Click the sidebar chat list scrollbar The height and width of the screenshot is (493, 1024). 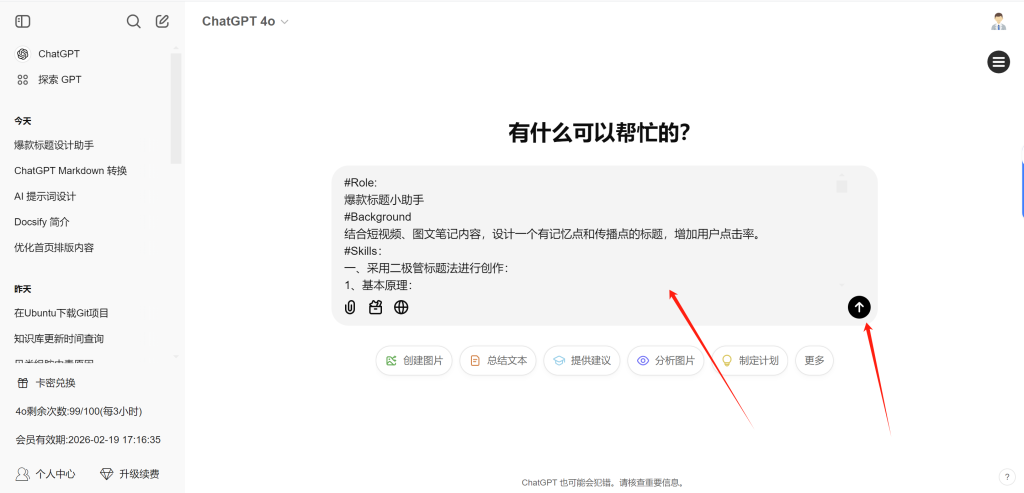(176, 108)
